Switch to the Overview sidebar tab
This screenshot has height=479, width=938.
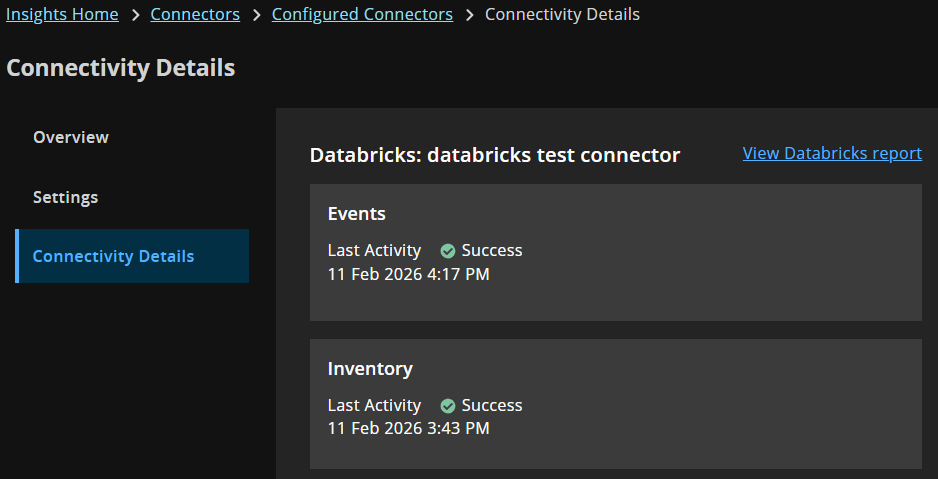coord(71,137)
